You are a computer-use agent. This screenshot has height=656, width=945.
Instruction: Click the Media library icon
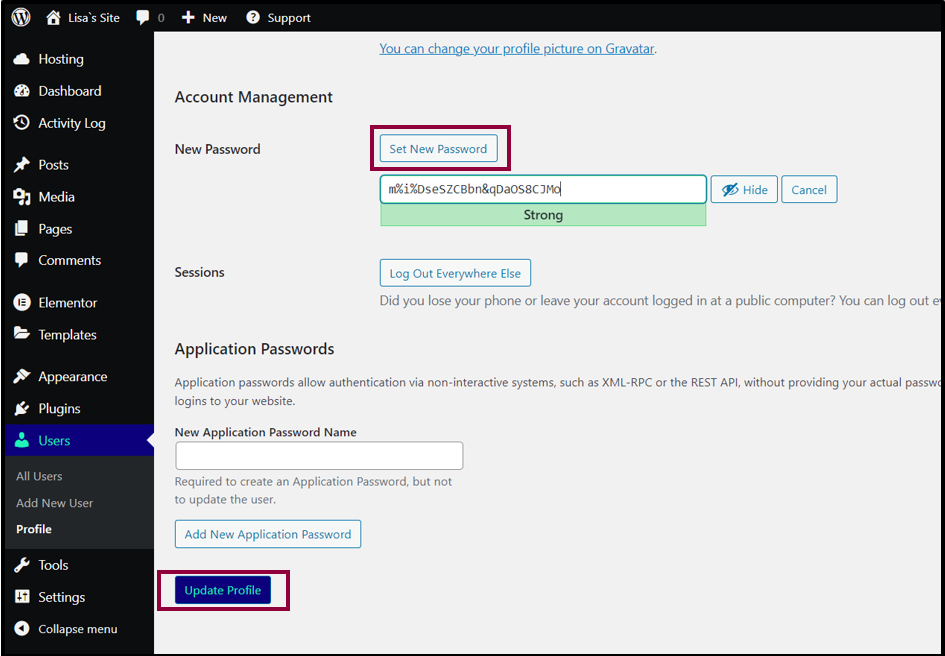pyautogui.click(x=22, y=197)
